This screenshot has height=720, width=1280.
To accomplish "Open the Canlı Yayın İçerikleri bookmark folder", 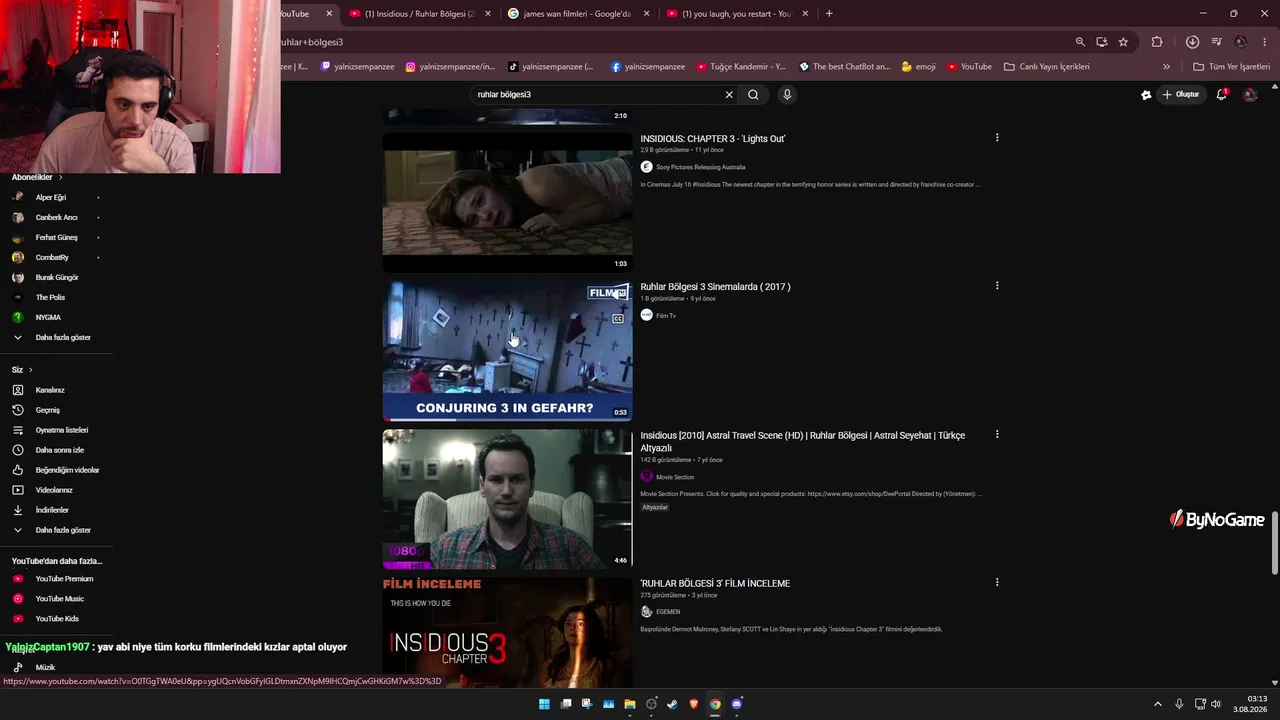I will pyautogui.click(x=1046, y=67).
